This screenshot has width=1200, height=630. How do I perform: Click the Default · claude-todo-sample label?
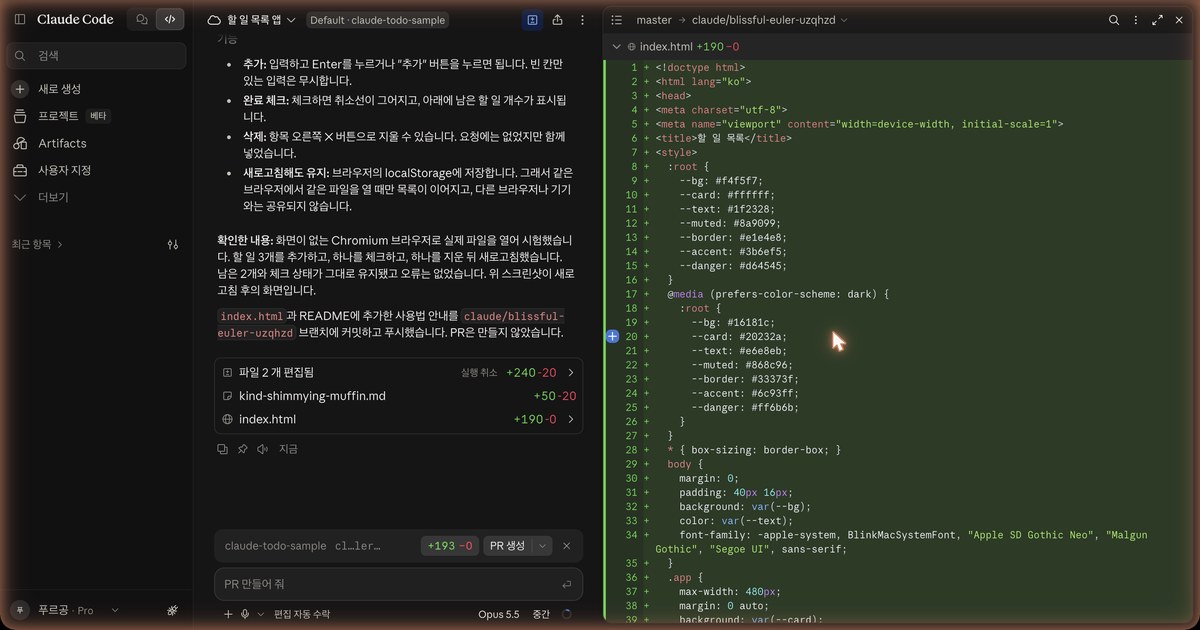pos(377,20)
